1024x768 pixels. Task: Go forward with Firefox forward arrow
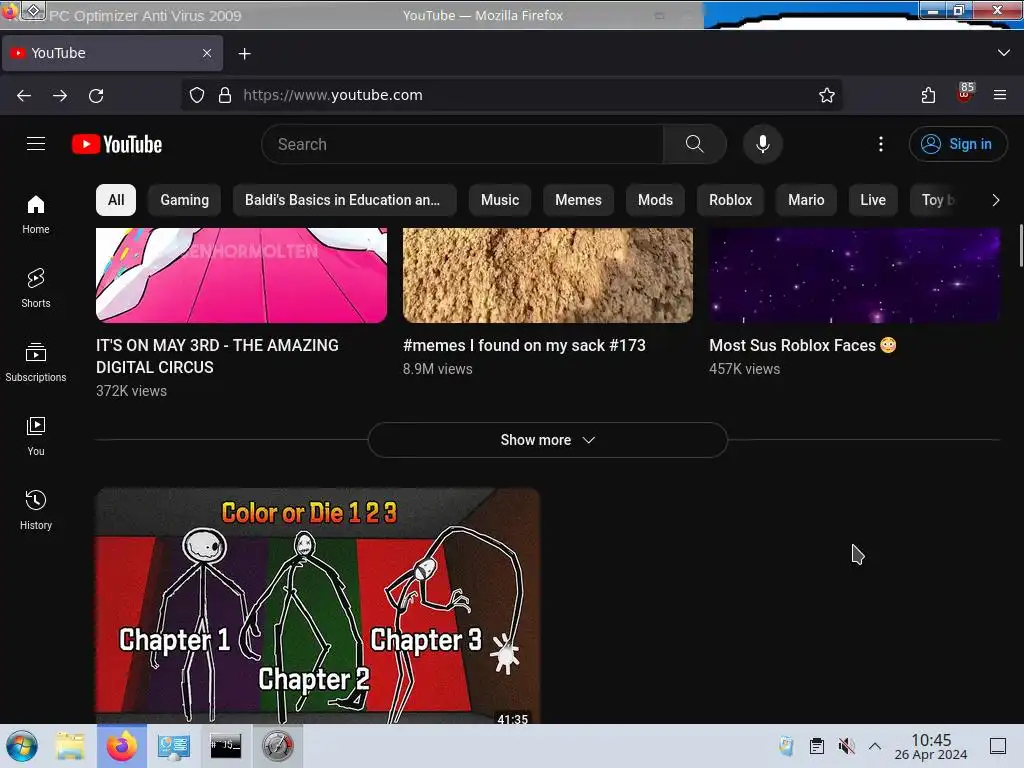tap(60, 95)
